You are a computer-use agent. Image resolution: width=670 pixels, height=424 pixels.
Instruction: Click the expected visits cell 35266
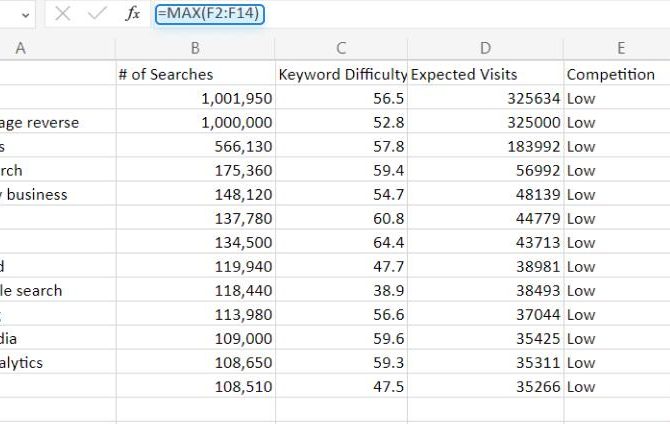click(x=485, y=387)
